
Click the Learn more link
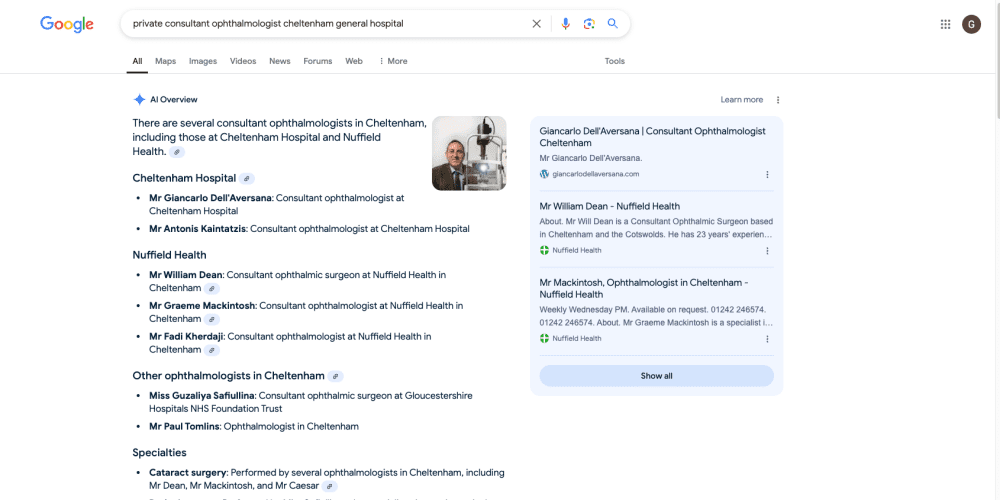click(741, 100)
